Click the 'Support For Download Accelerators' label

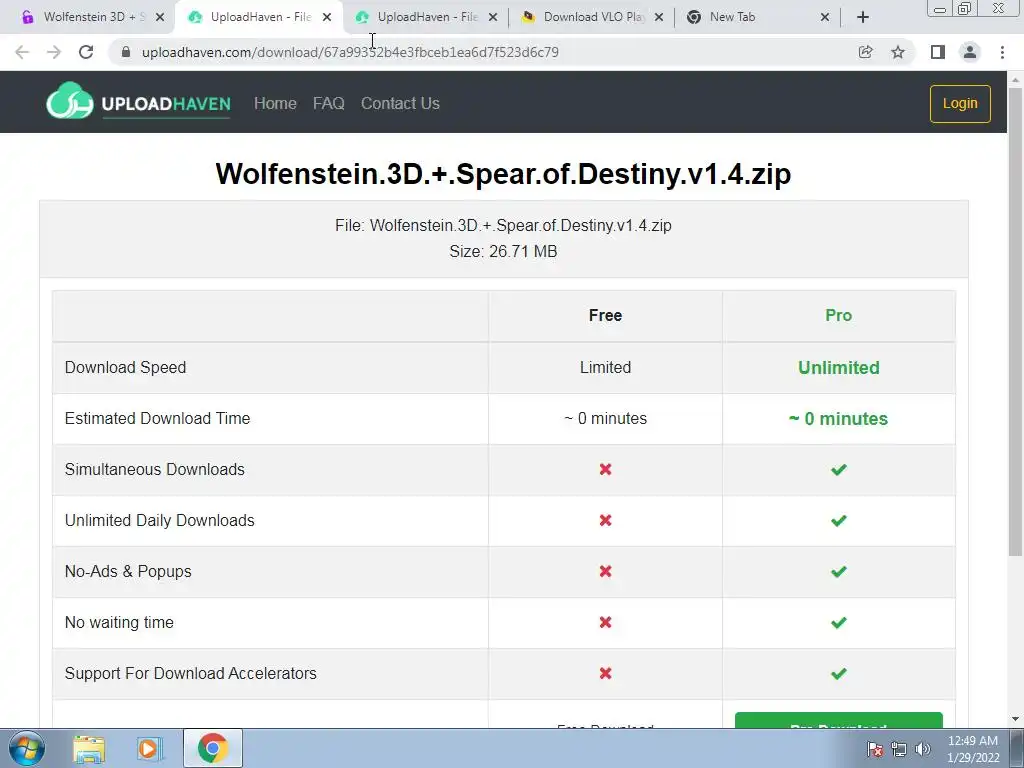click(191, 673)
